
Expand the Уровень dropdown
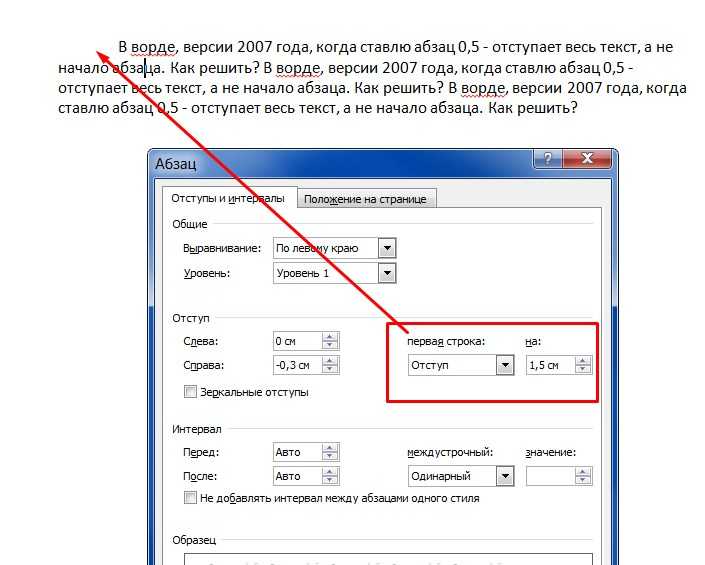point(387,273)
